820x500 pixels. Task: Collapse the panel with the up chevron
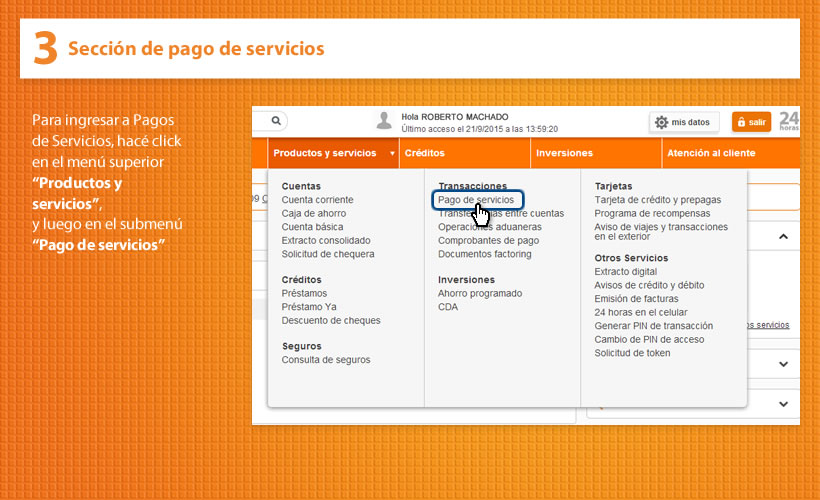point(783,237)
